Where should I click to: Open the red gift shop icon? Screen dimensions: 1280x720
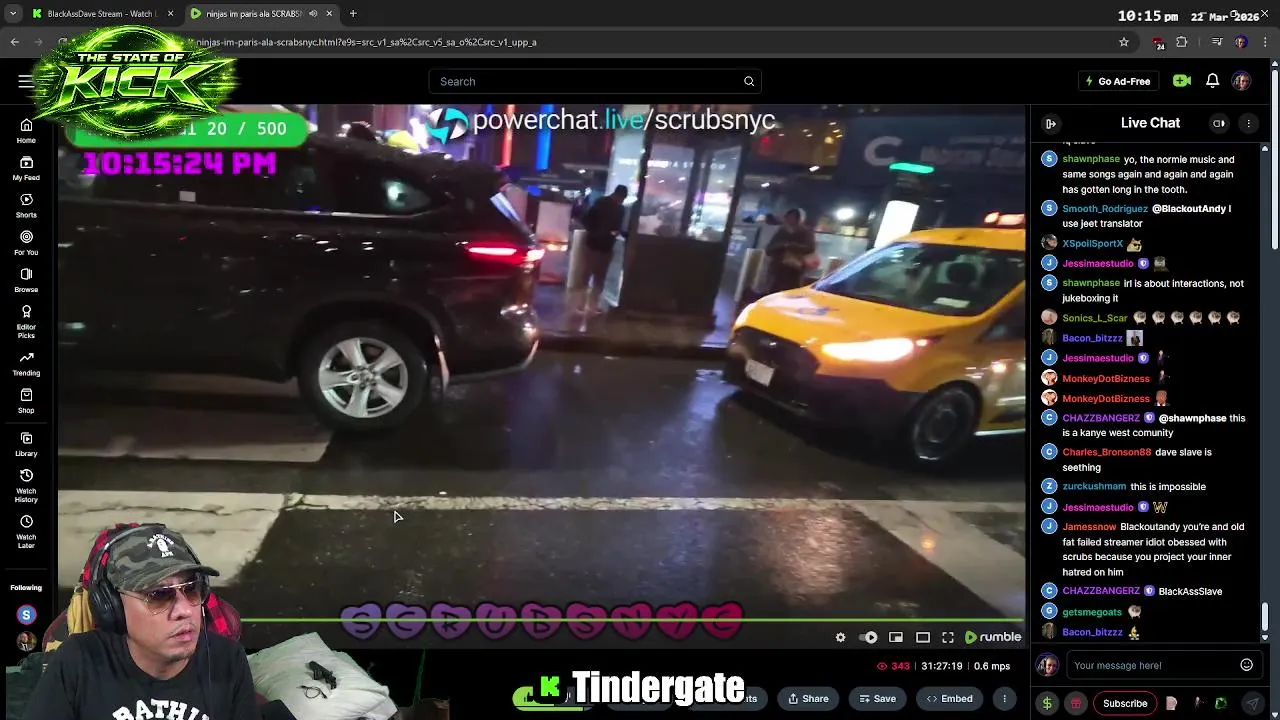coord(1075,703)
